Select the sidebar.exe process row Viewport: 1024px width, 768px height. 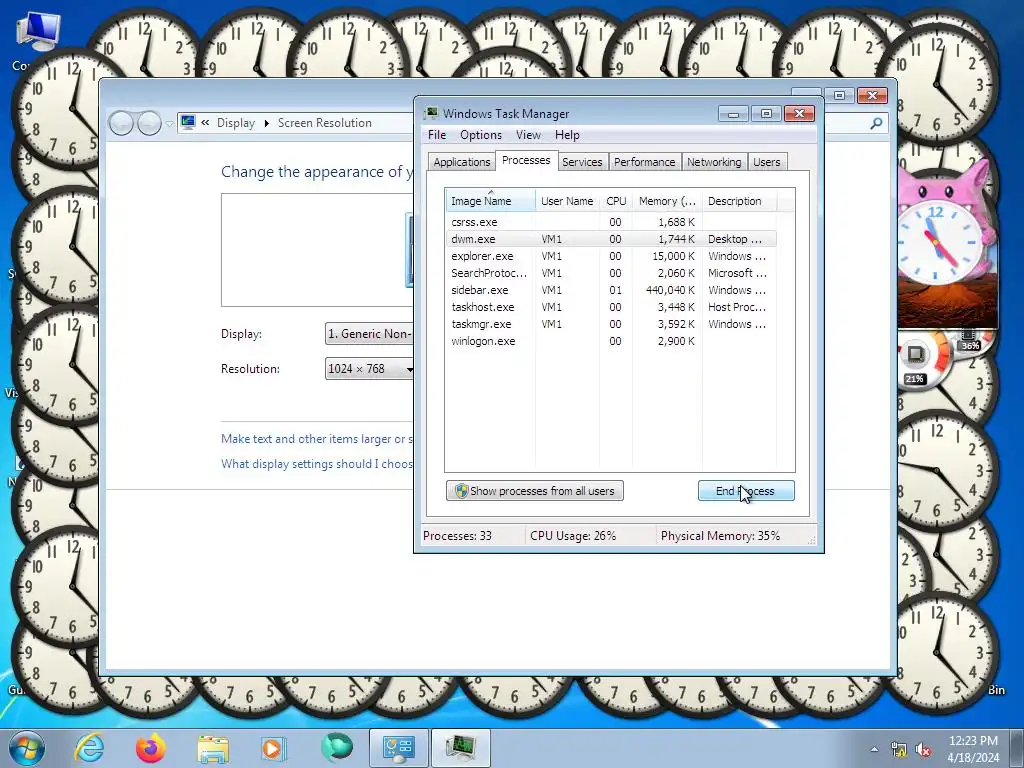611,290
